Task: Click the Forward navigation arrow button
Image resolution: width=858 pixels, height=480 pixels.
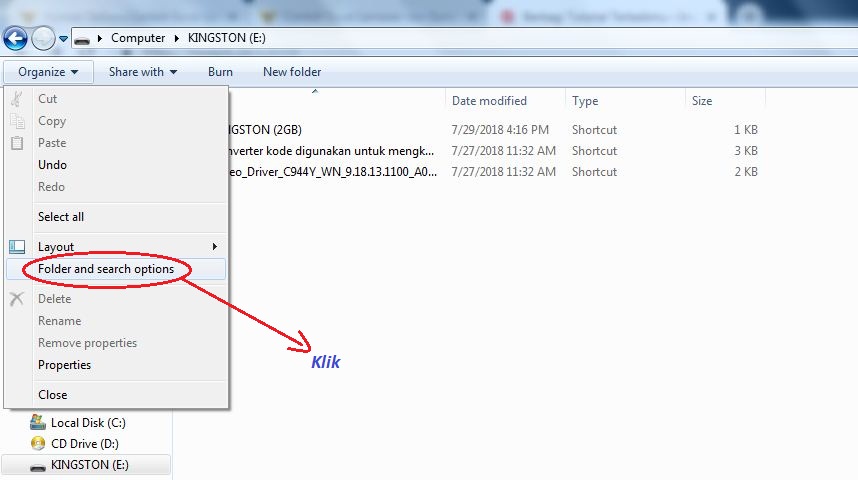Action: tap(43, 38)
